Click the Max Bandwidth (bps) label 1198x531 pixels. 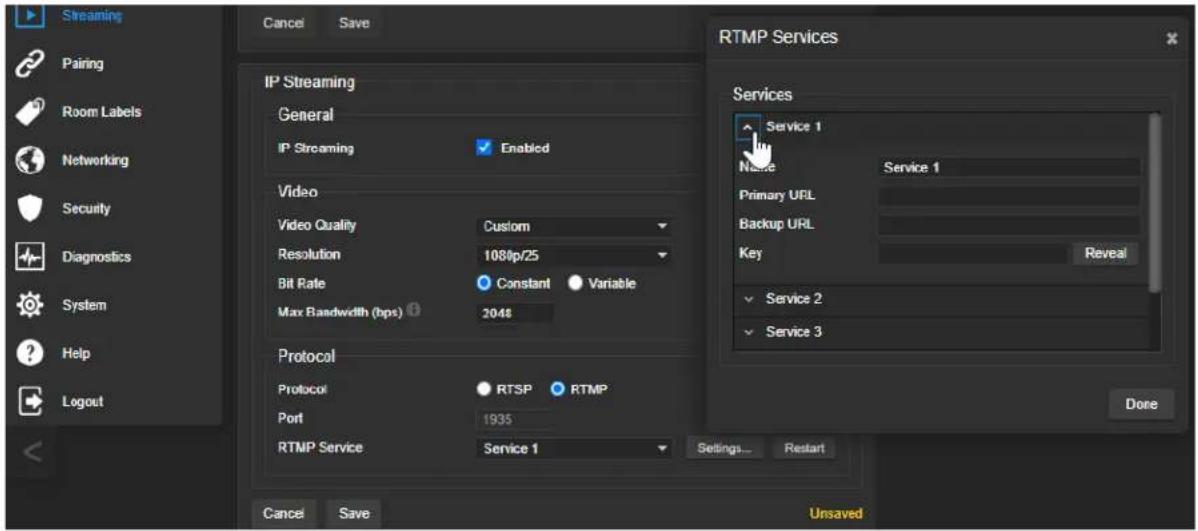coord(340,312)
